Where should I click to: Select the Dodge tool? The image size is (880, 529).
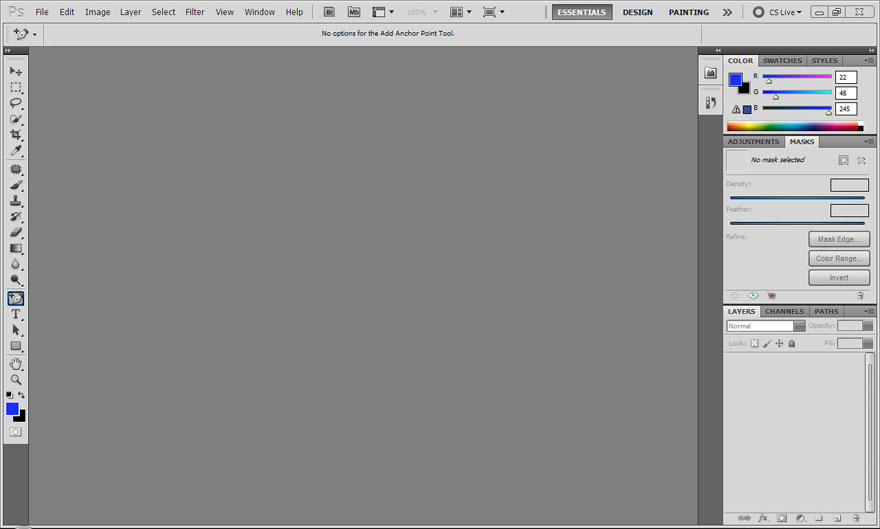pyautogui.click(x=16, y=279)
